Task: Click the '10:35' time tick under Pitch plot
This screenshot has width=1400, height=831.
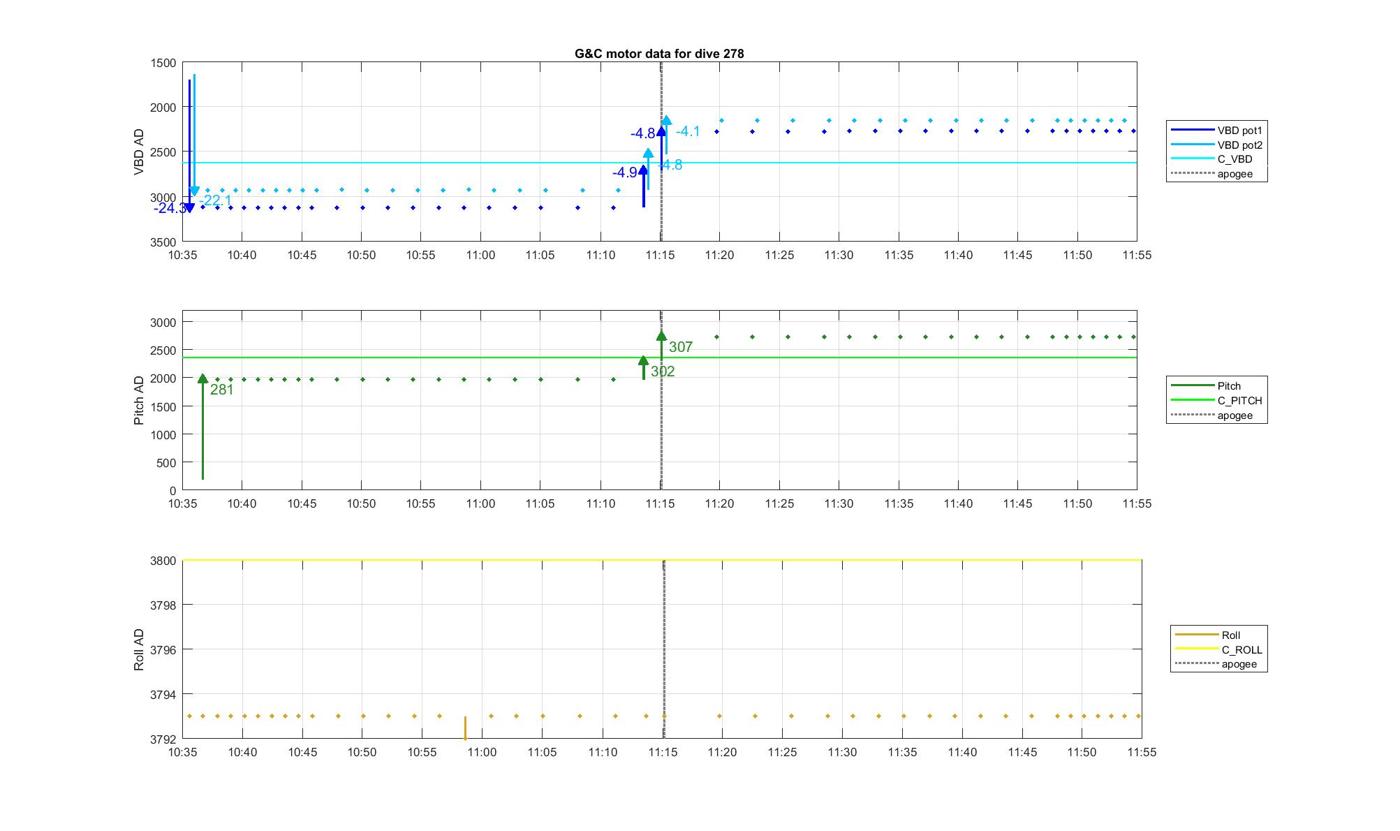Action: (182, 504)
